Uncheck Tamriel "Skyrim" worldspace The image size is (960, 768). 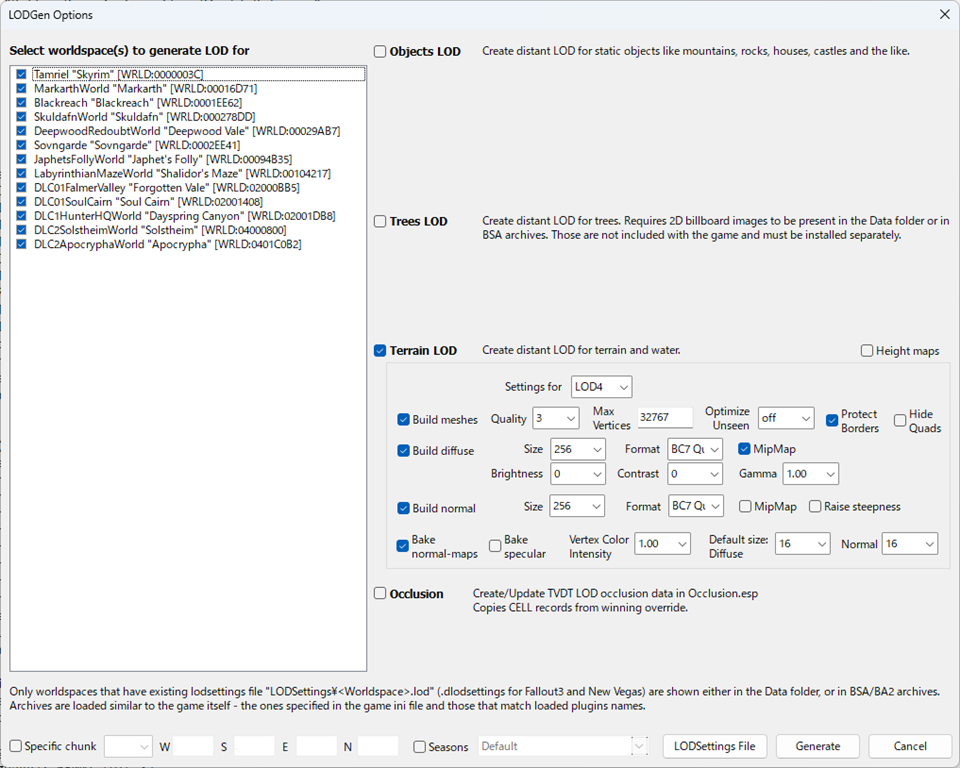pyautogui.click(x=21, y=74)
